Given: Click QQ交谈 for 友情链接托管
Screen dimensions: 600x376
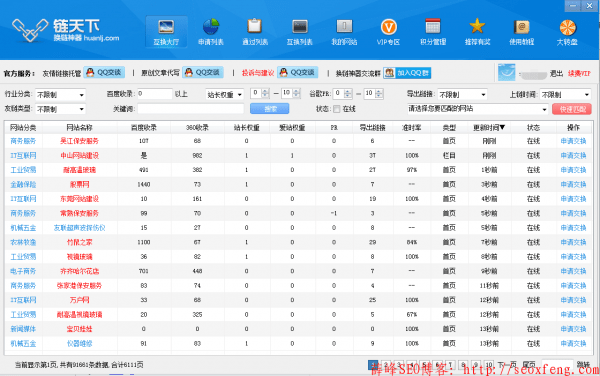Looking at the screenshot, I should (104, 72).
